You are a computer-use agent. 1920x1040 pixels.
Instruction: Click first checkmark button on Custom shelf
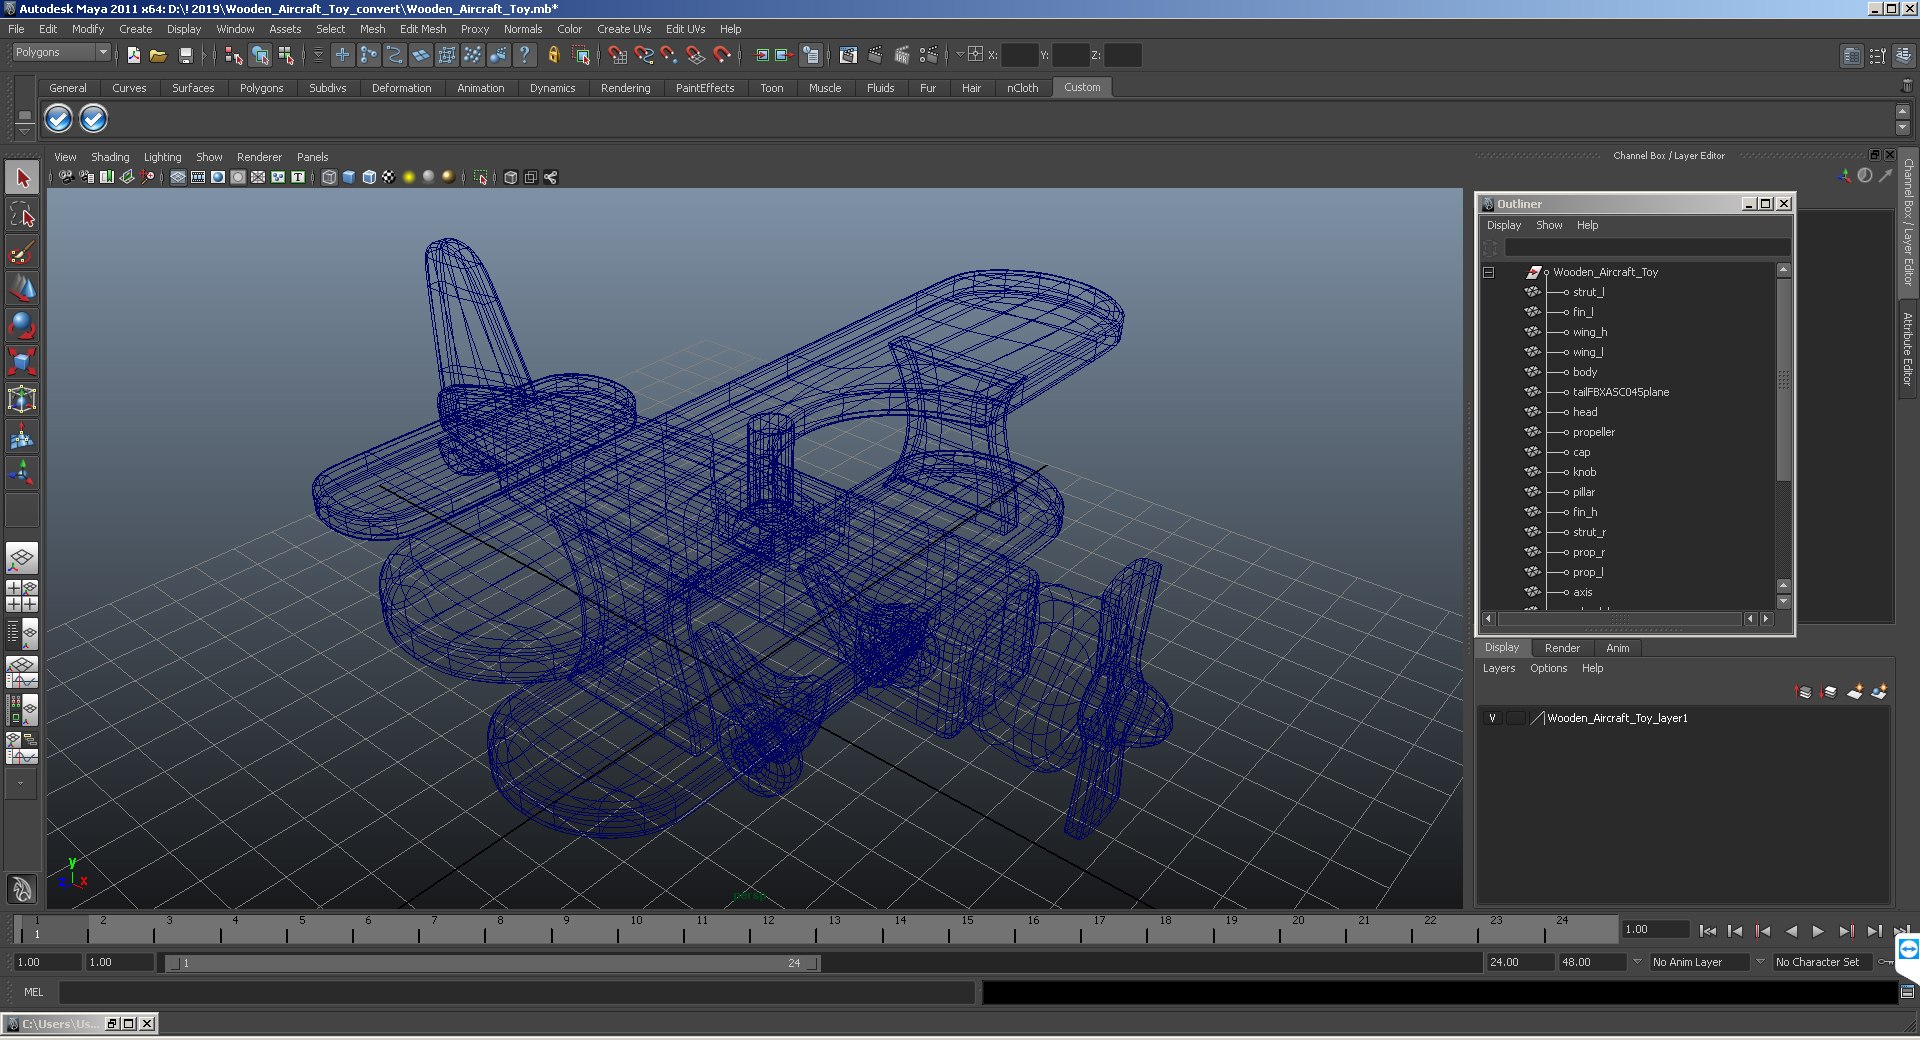point(58,119)
